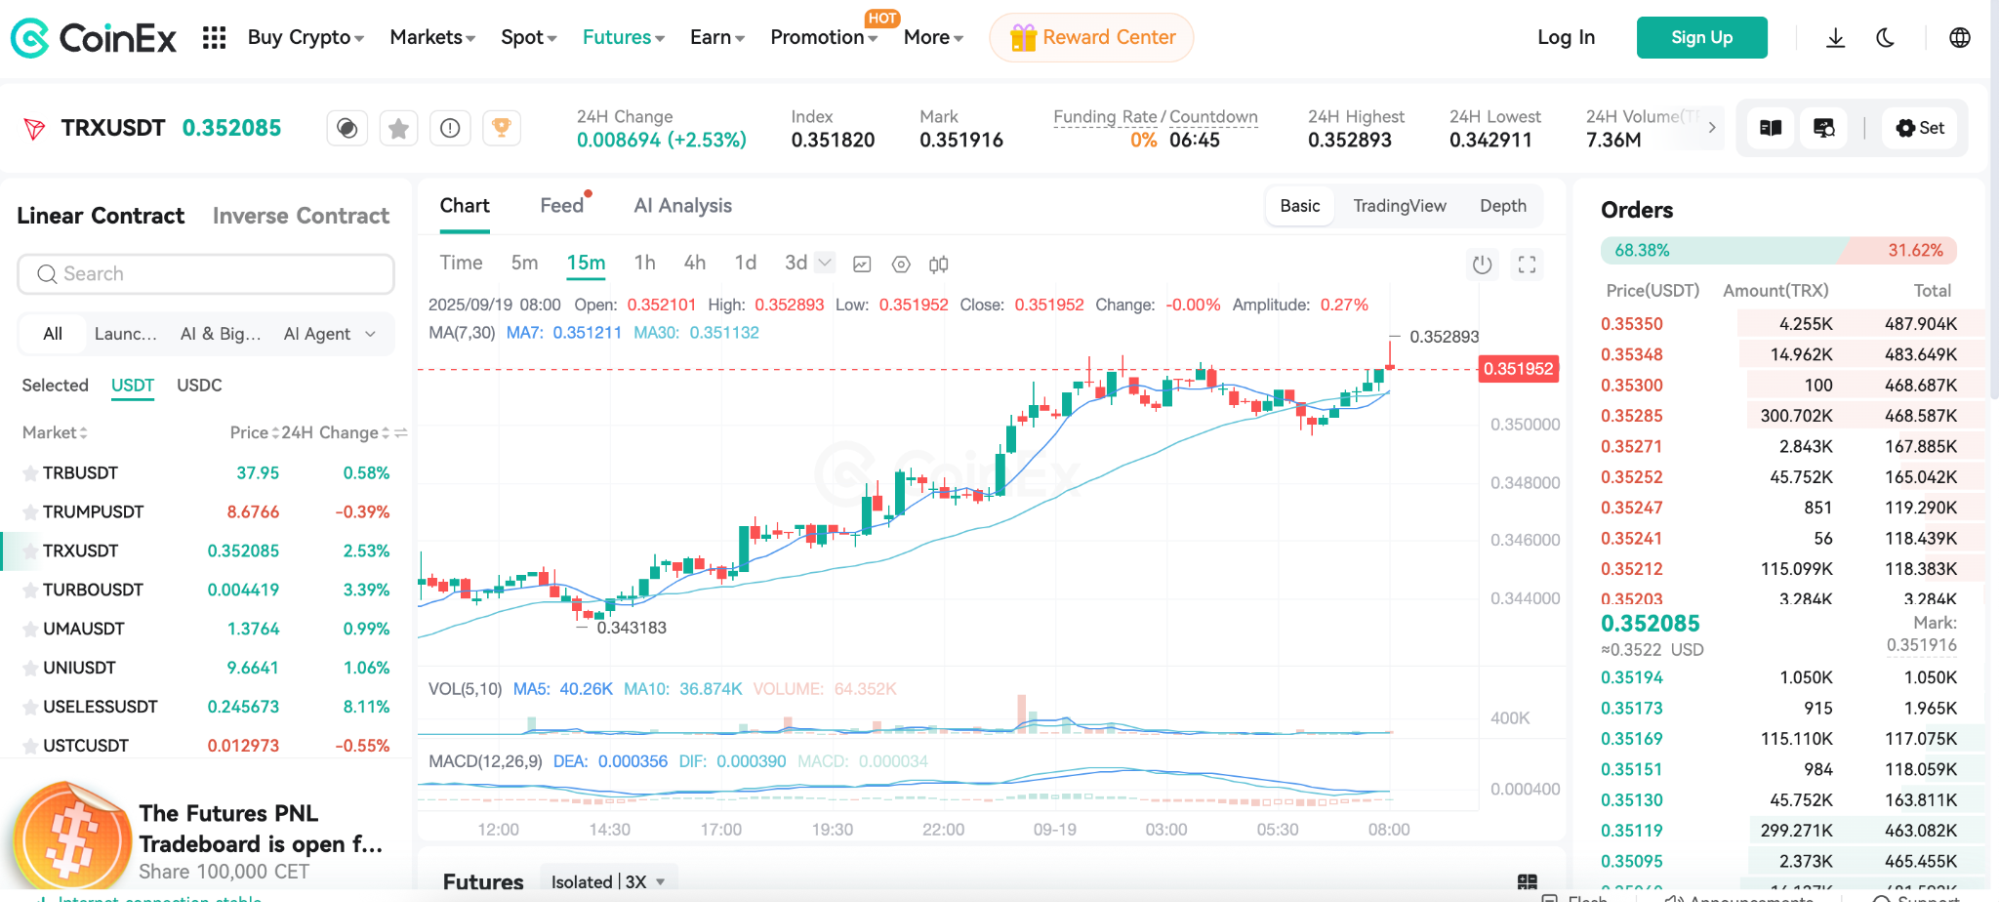Image resolution: width=1999 pixels, height=902 pixels.
Task: Favorite the USELESSUSDT star
Action: click(30, 707)
